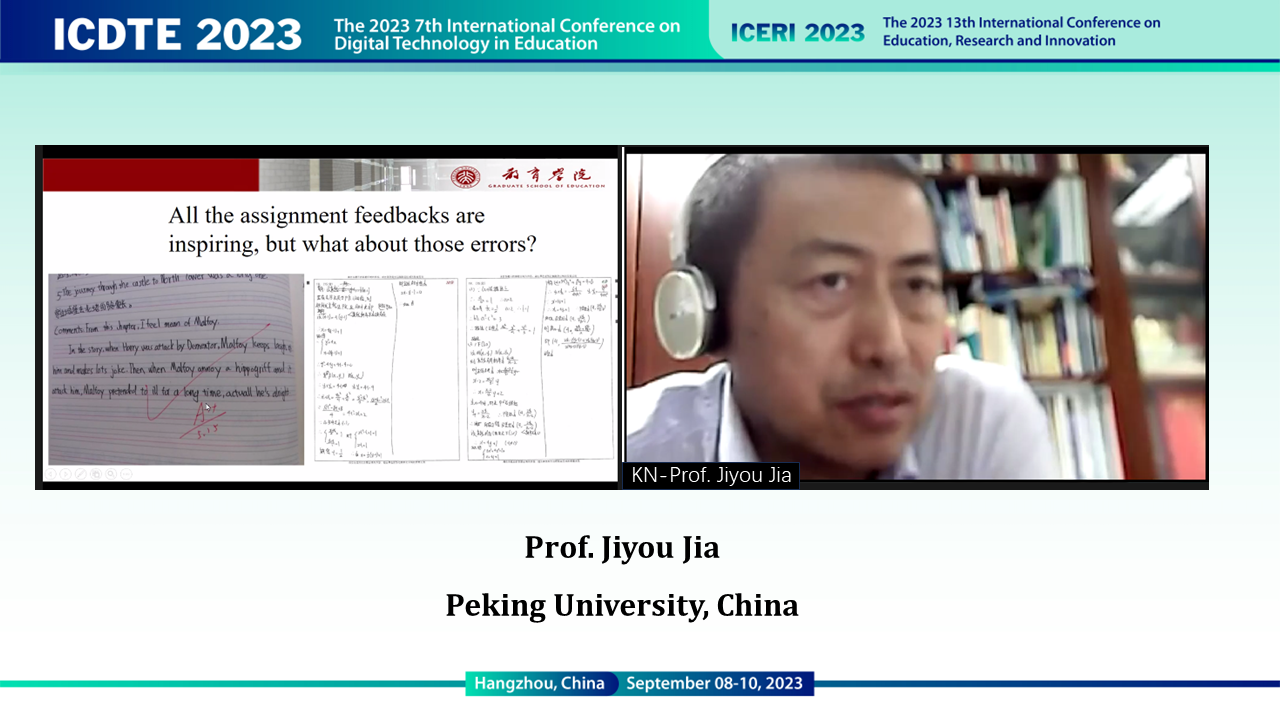Click the next slide arrow icon
The image size is (1280, 720).
tap(66, 473)
